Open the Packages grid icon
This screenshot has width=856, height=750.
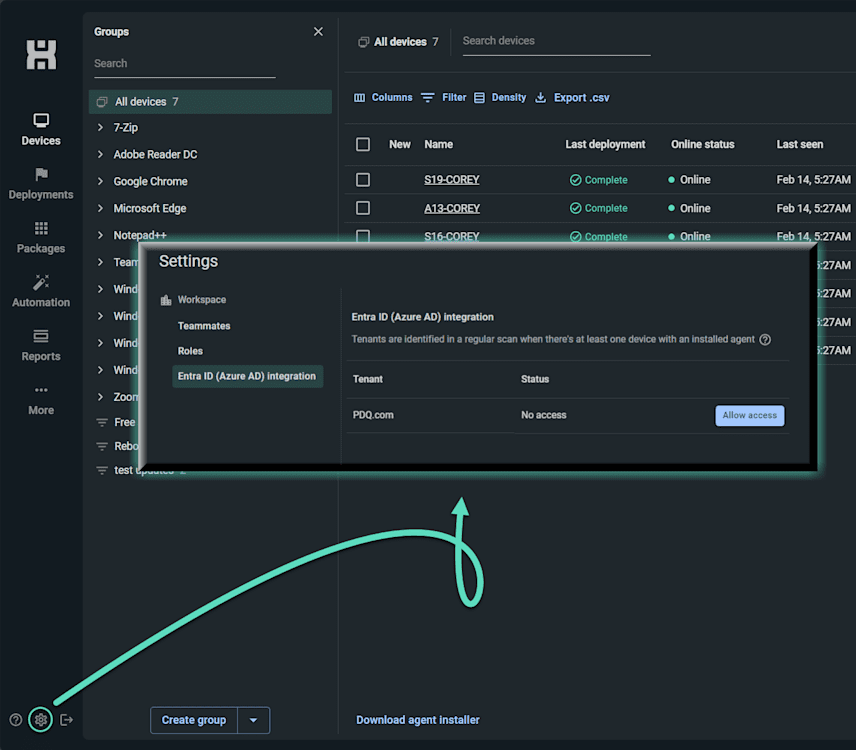pos(41,228)
